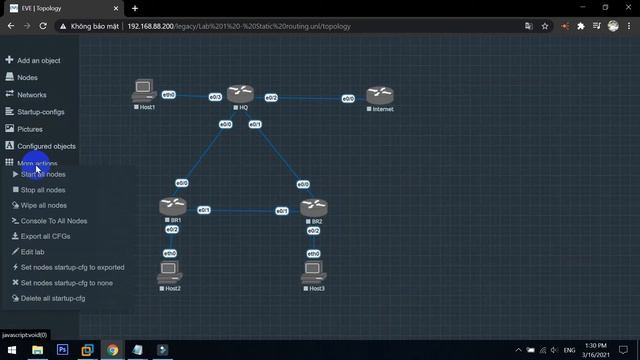Select the BR1 router node

(173, 207)
